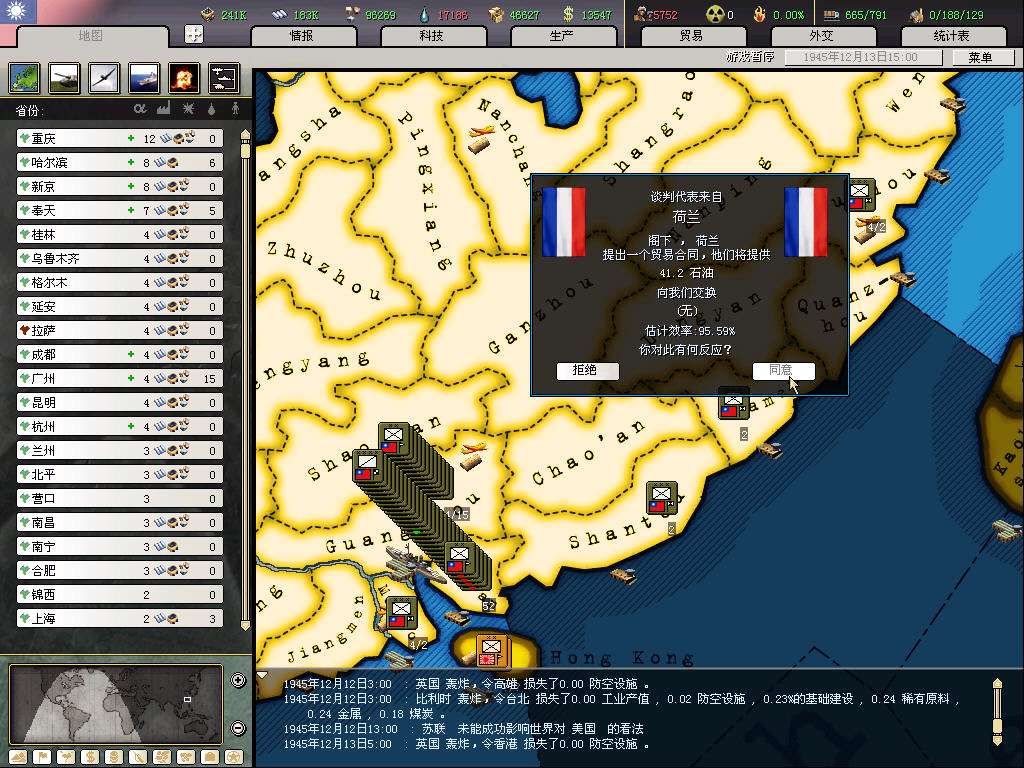
Task: Switch to region map mode icon
Action: tap(162, 758)
